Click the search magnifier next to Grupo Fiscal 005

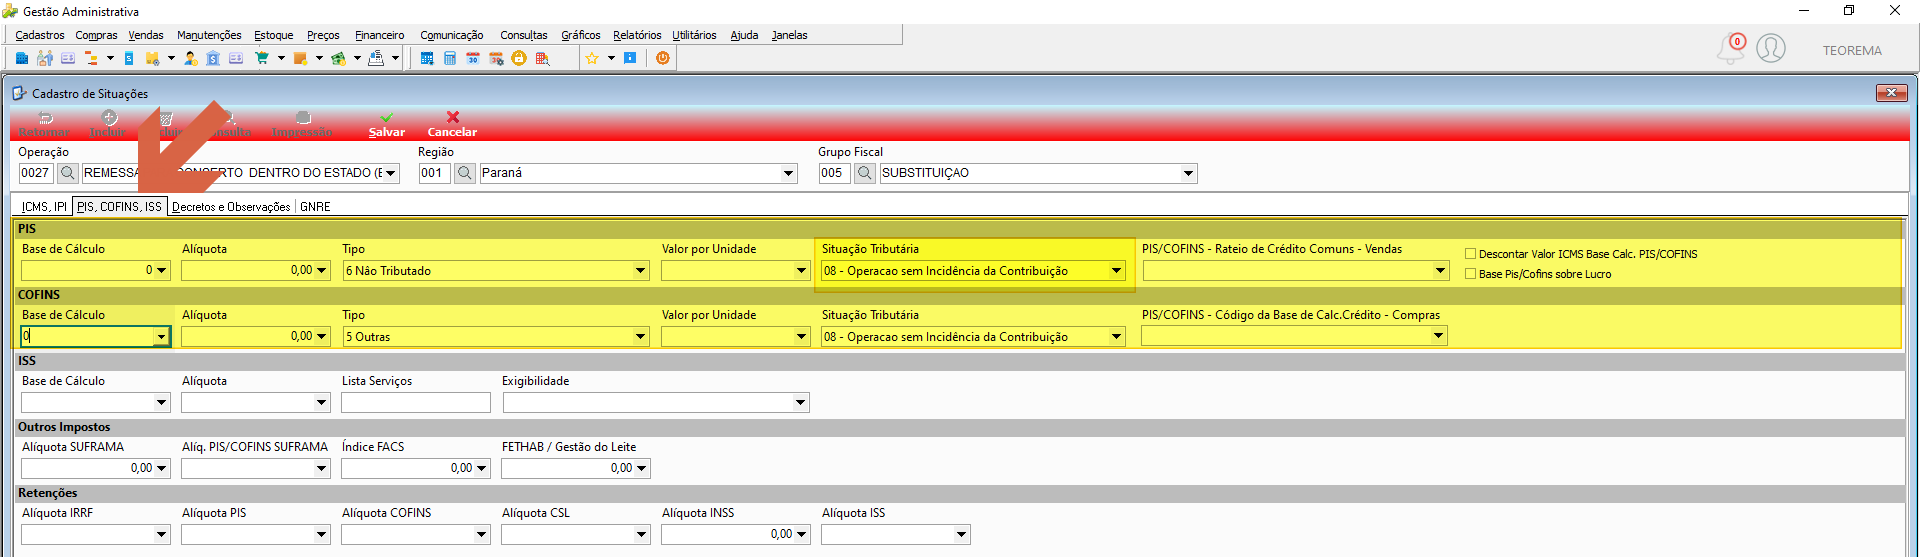tap(865, 173)
